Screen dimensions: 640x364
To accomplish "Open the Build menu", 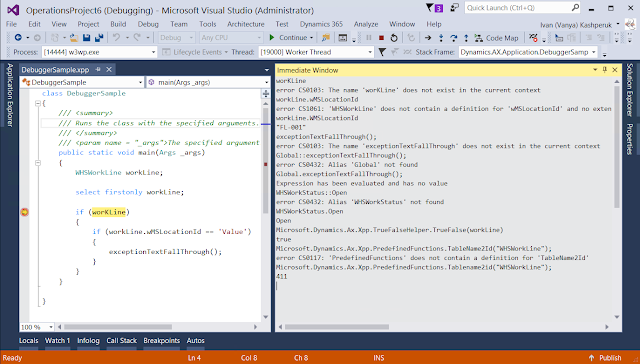I will click(118, 24).
